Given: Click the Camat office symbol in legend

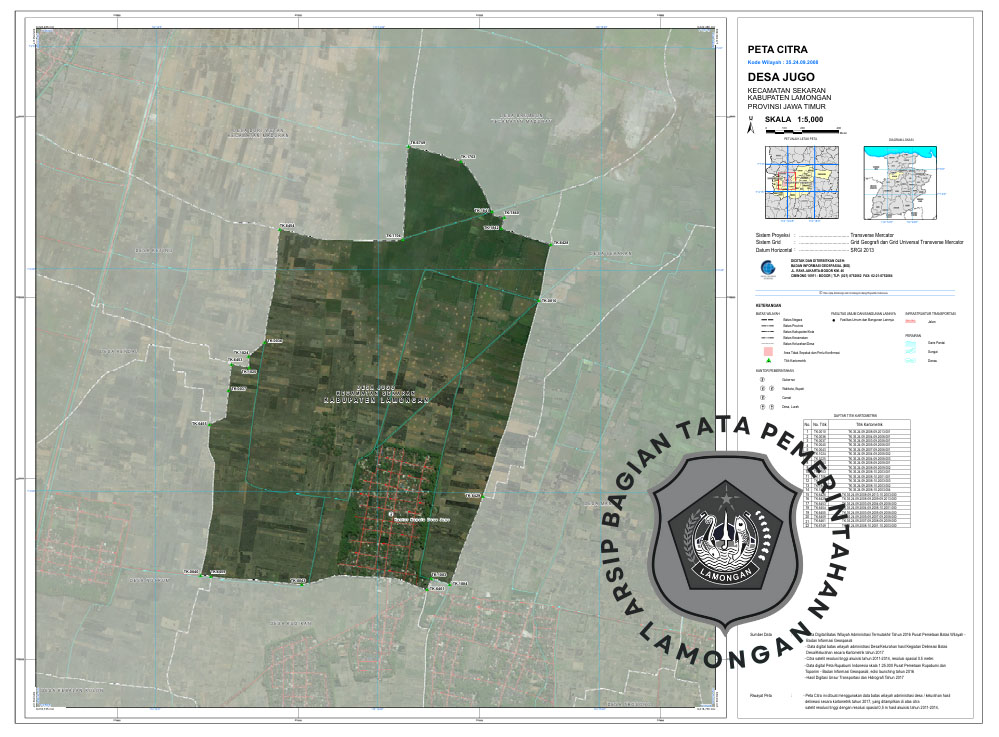Looking at the screenshot, I should pyautogui.click(x=762, y=398).
